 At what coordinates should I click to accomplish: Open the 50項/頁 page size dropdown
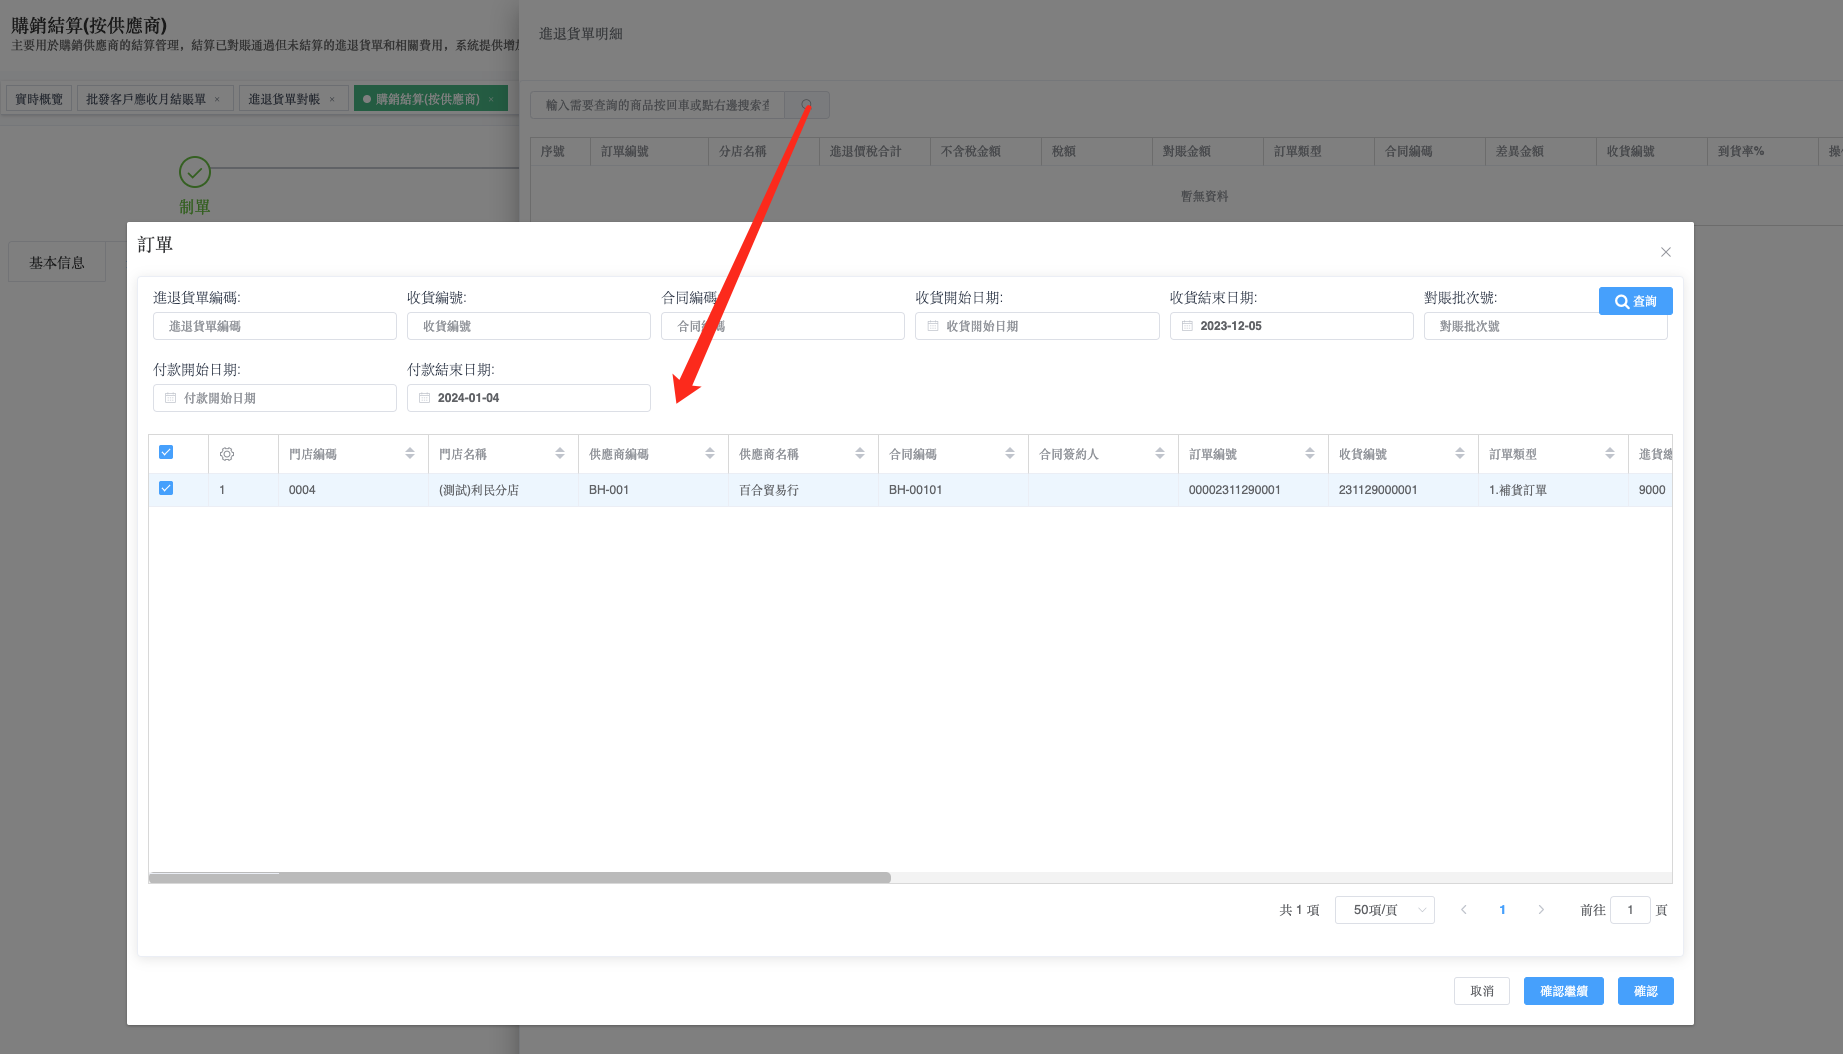pos(1384,910)
